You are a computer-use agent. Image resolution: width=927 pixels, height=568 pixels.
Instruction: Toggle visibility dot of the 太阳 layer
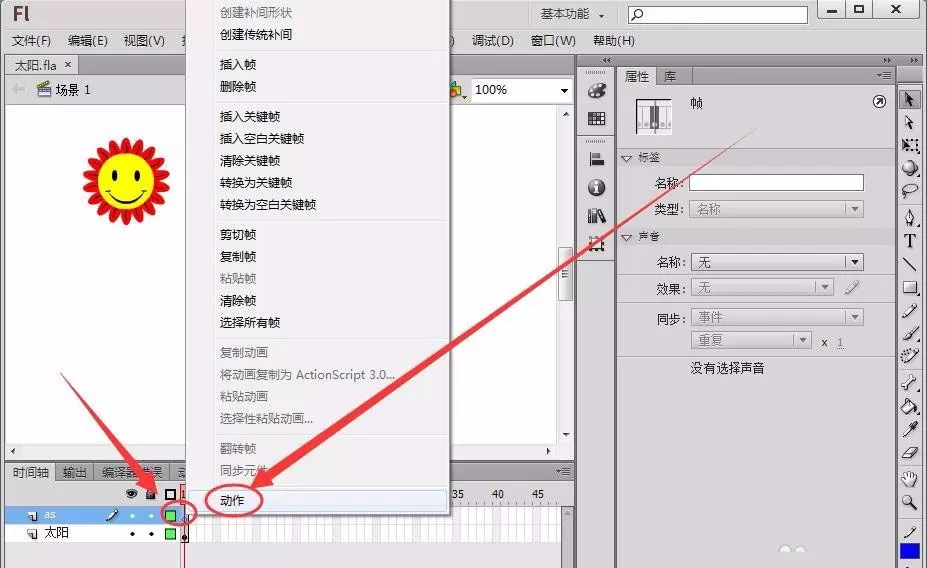click(x=132, y=534)
